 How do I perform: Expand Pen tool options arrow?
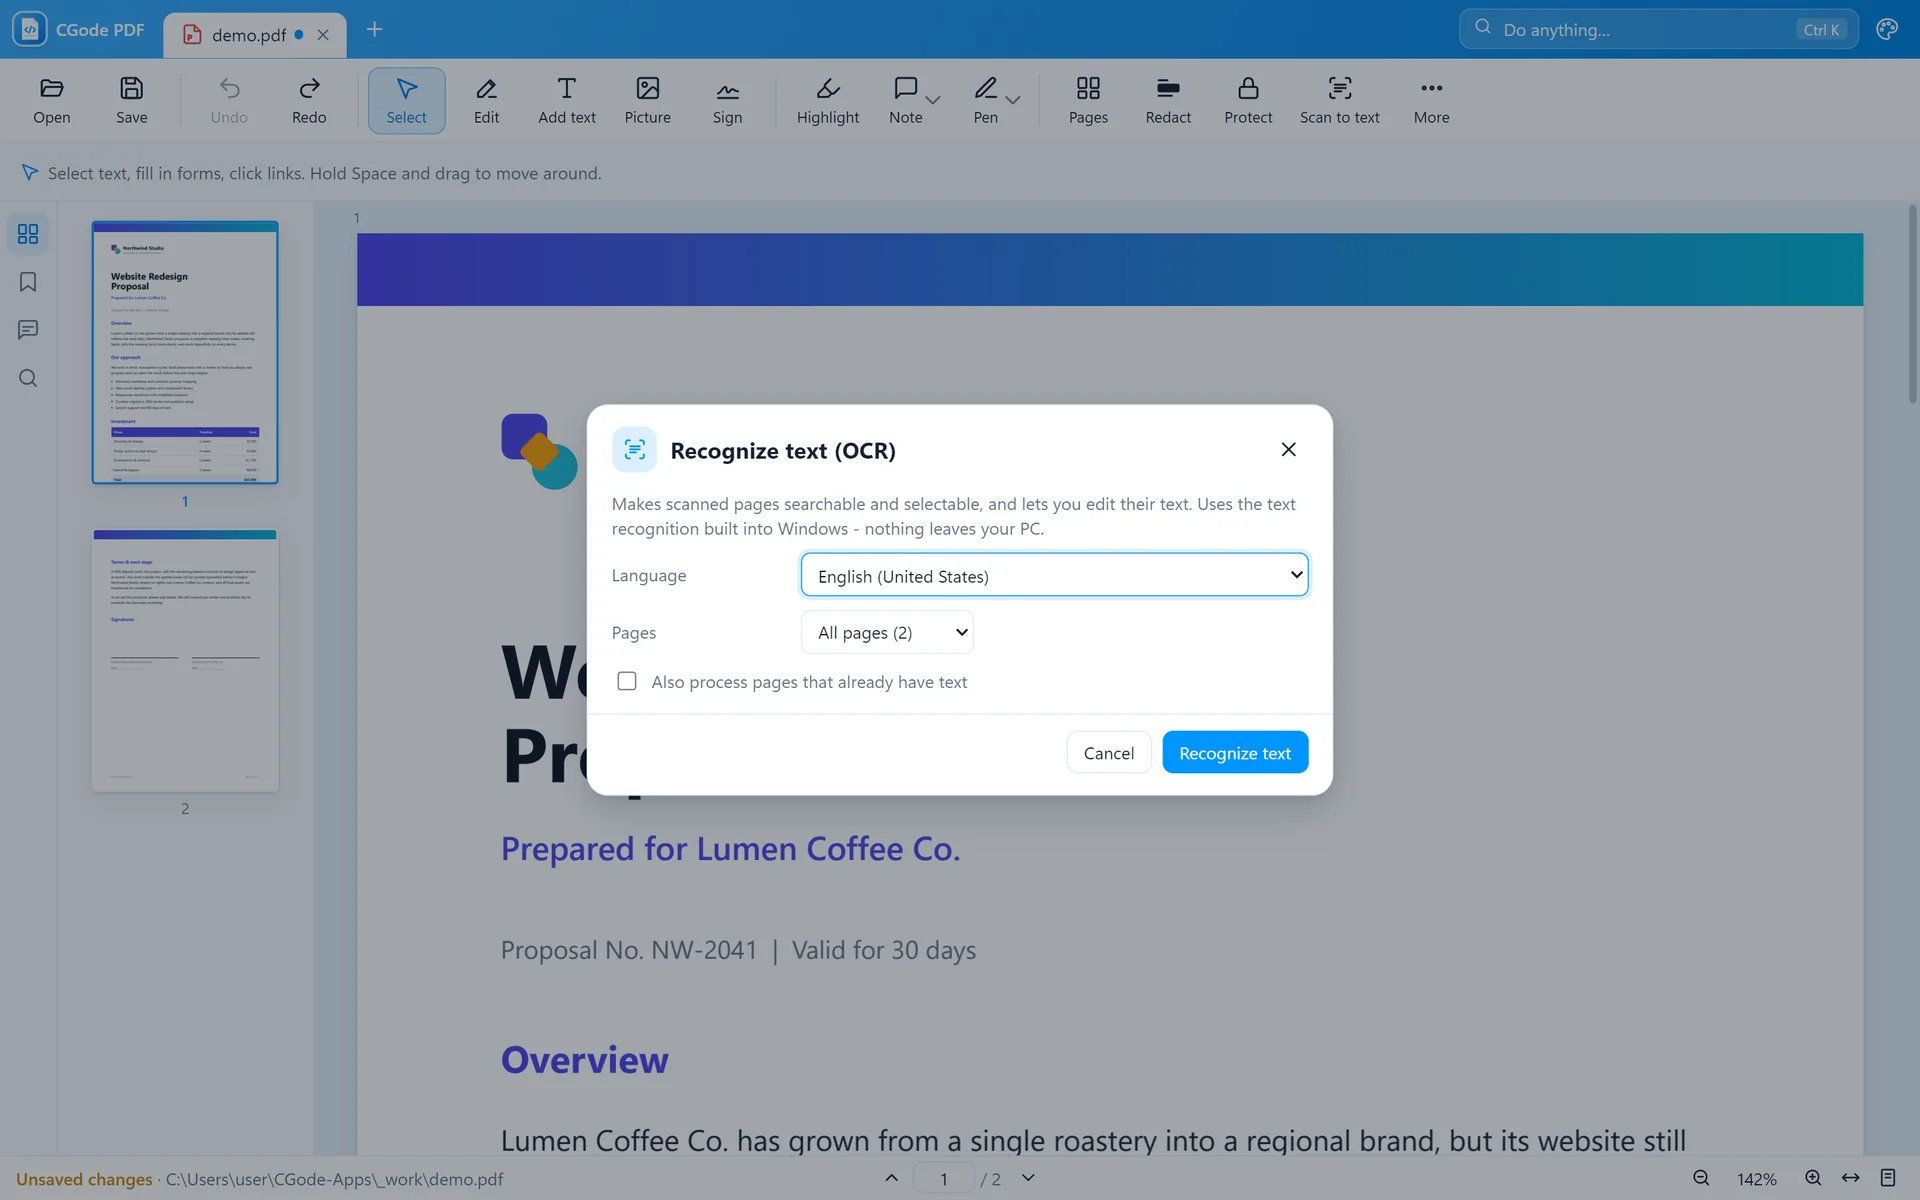(x=1013, y=100)
